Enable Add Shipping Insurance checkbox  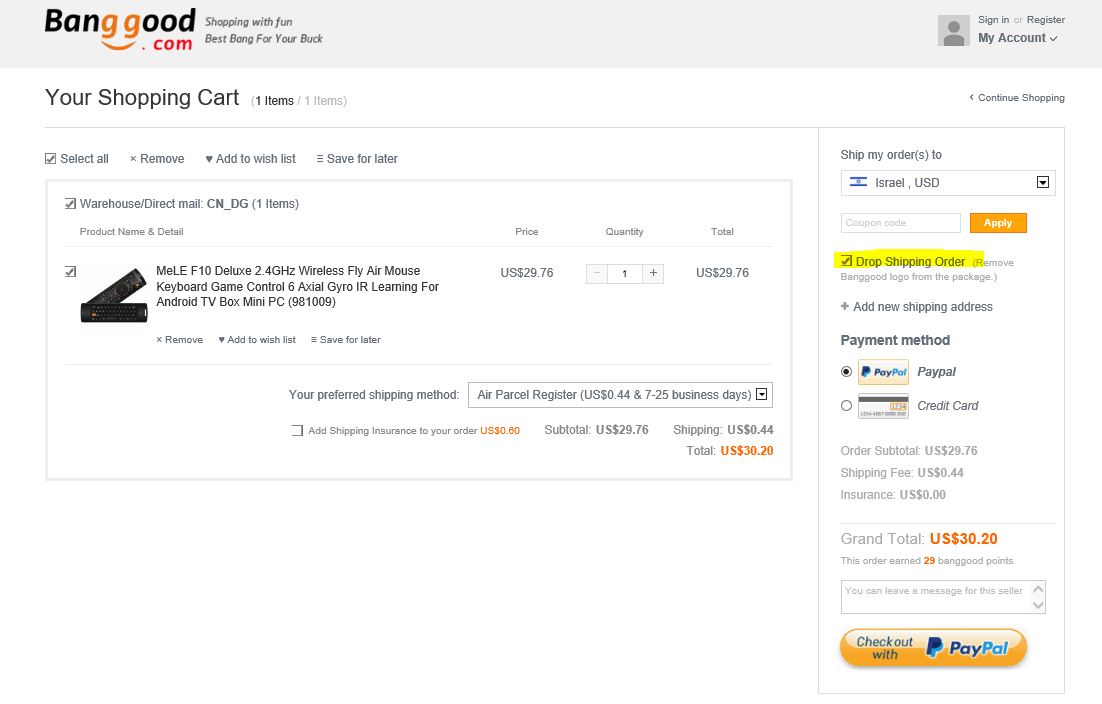(297, 431)
